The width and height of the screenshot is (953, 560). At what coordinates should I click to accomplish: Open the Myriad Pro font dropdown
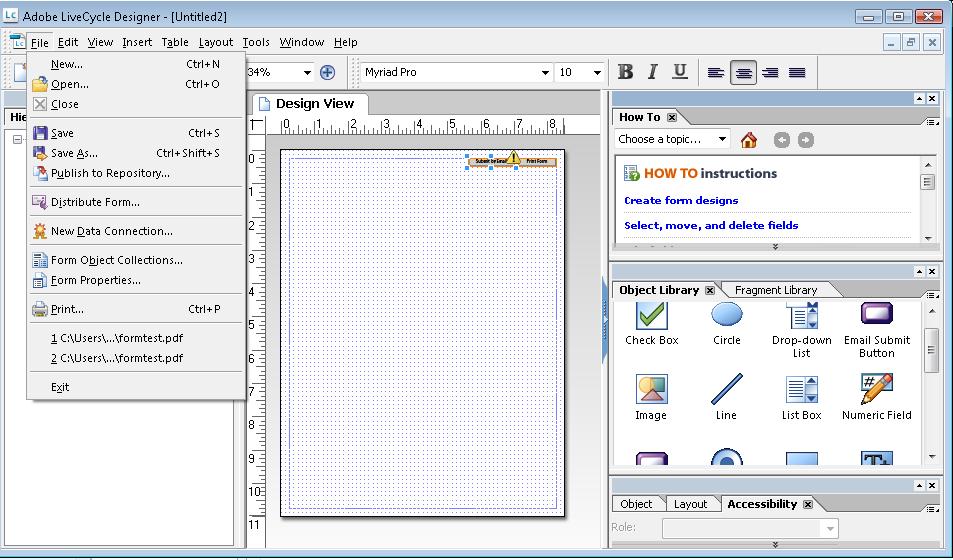point(545,73)
